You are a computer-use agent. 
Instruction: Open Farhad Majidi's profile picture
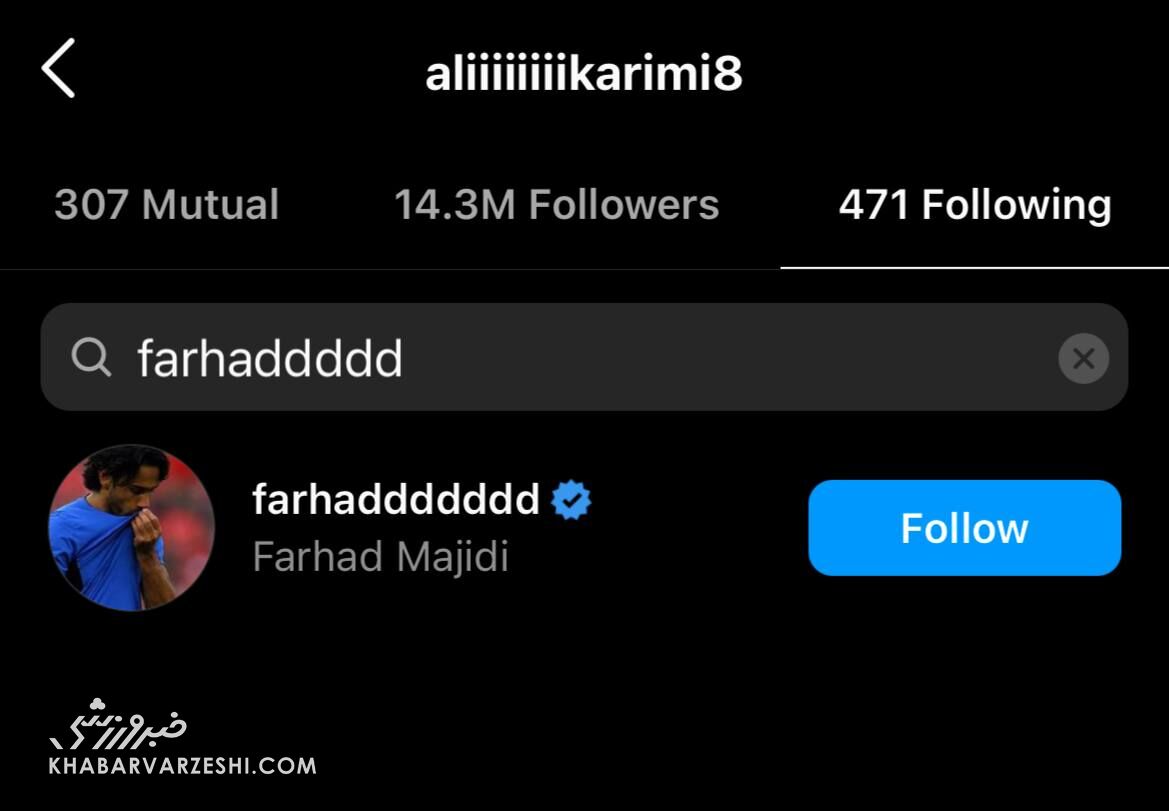(131, 528)
